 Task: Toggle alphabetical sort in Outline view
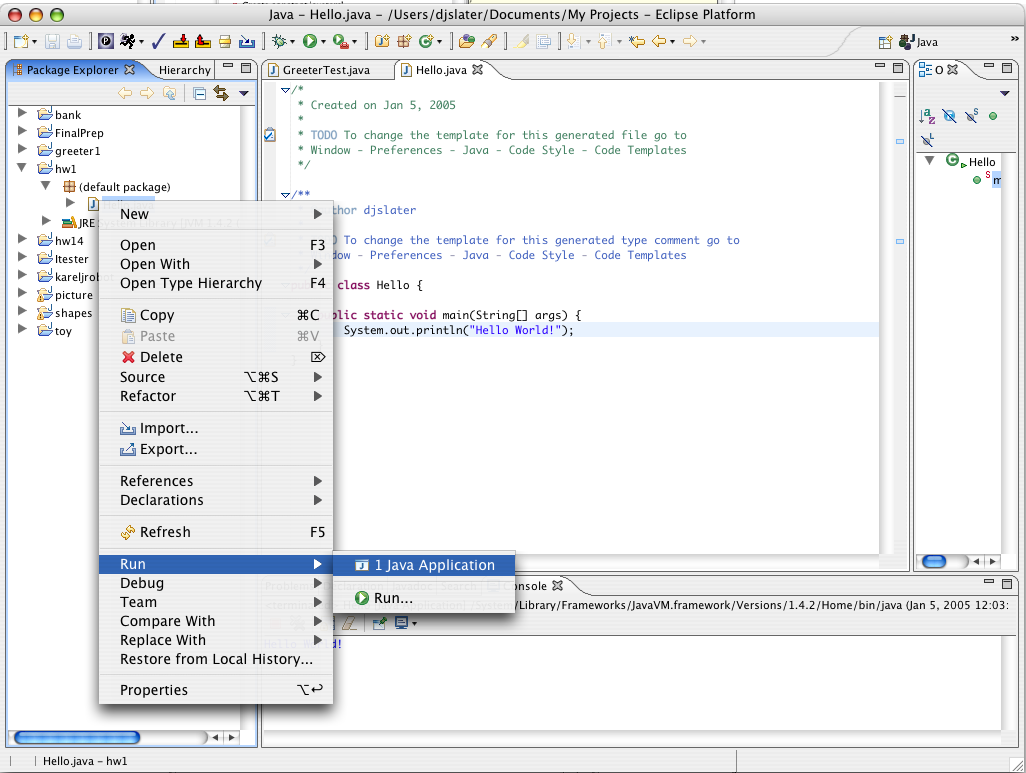[927, 116]
